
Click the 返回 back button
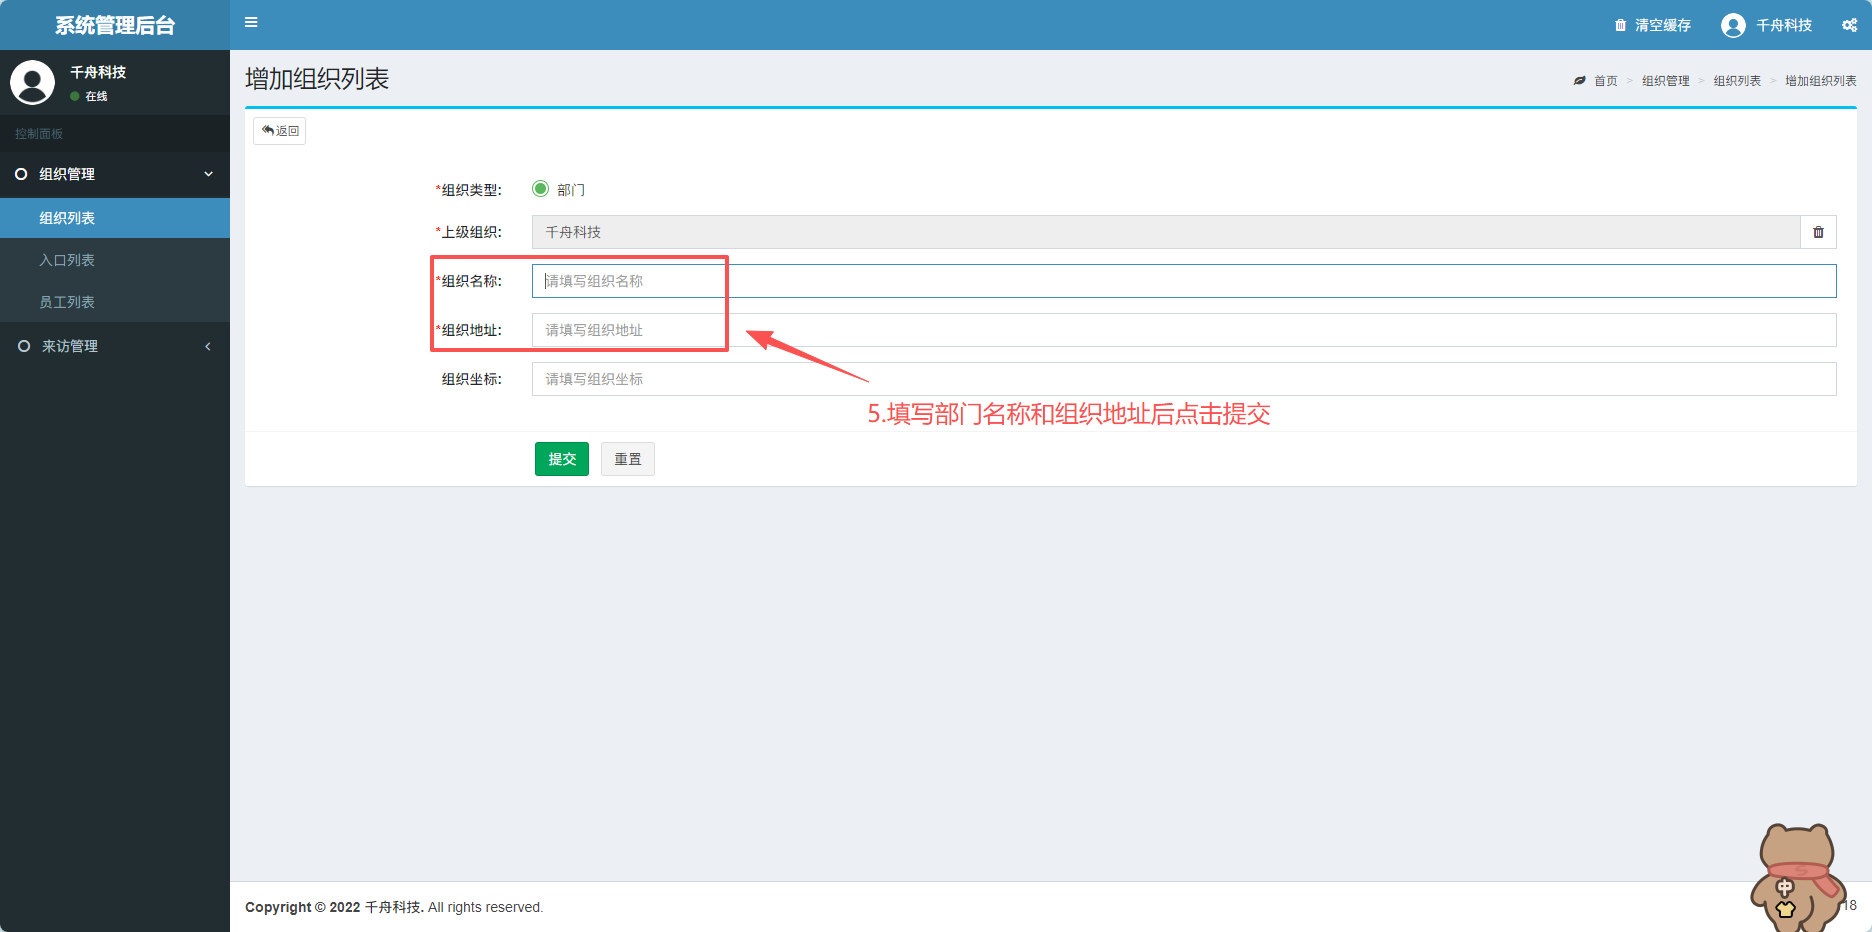coord(280,131)
